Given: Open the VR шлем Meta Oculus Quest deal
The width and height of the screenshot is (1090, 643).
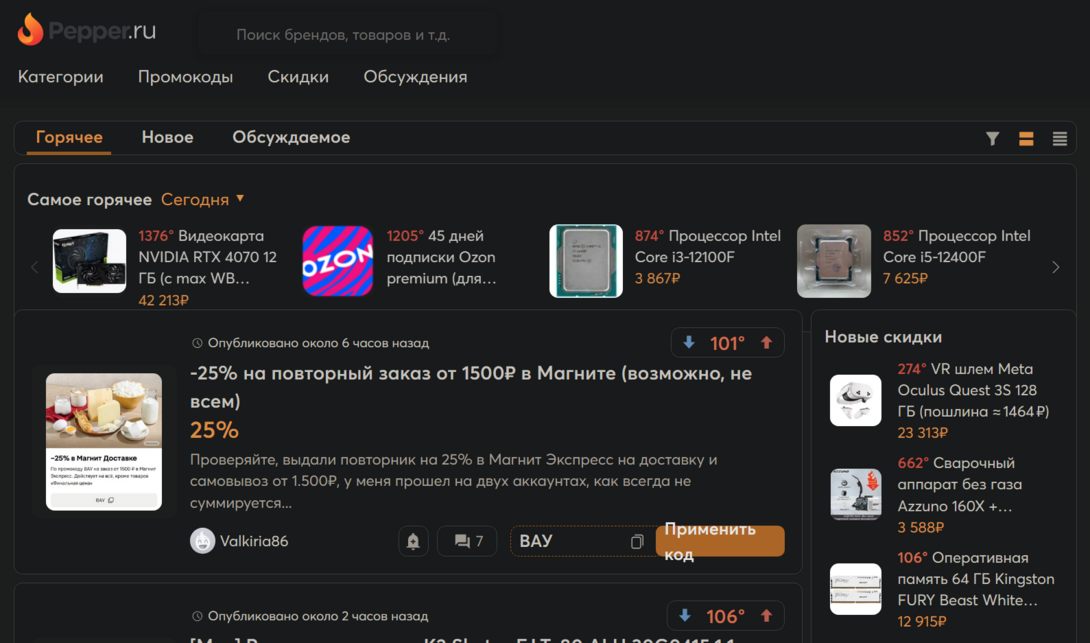Looking at the screenshot, I should [973, 390].
